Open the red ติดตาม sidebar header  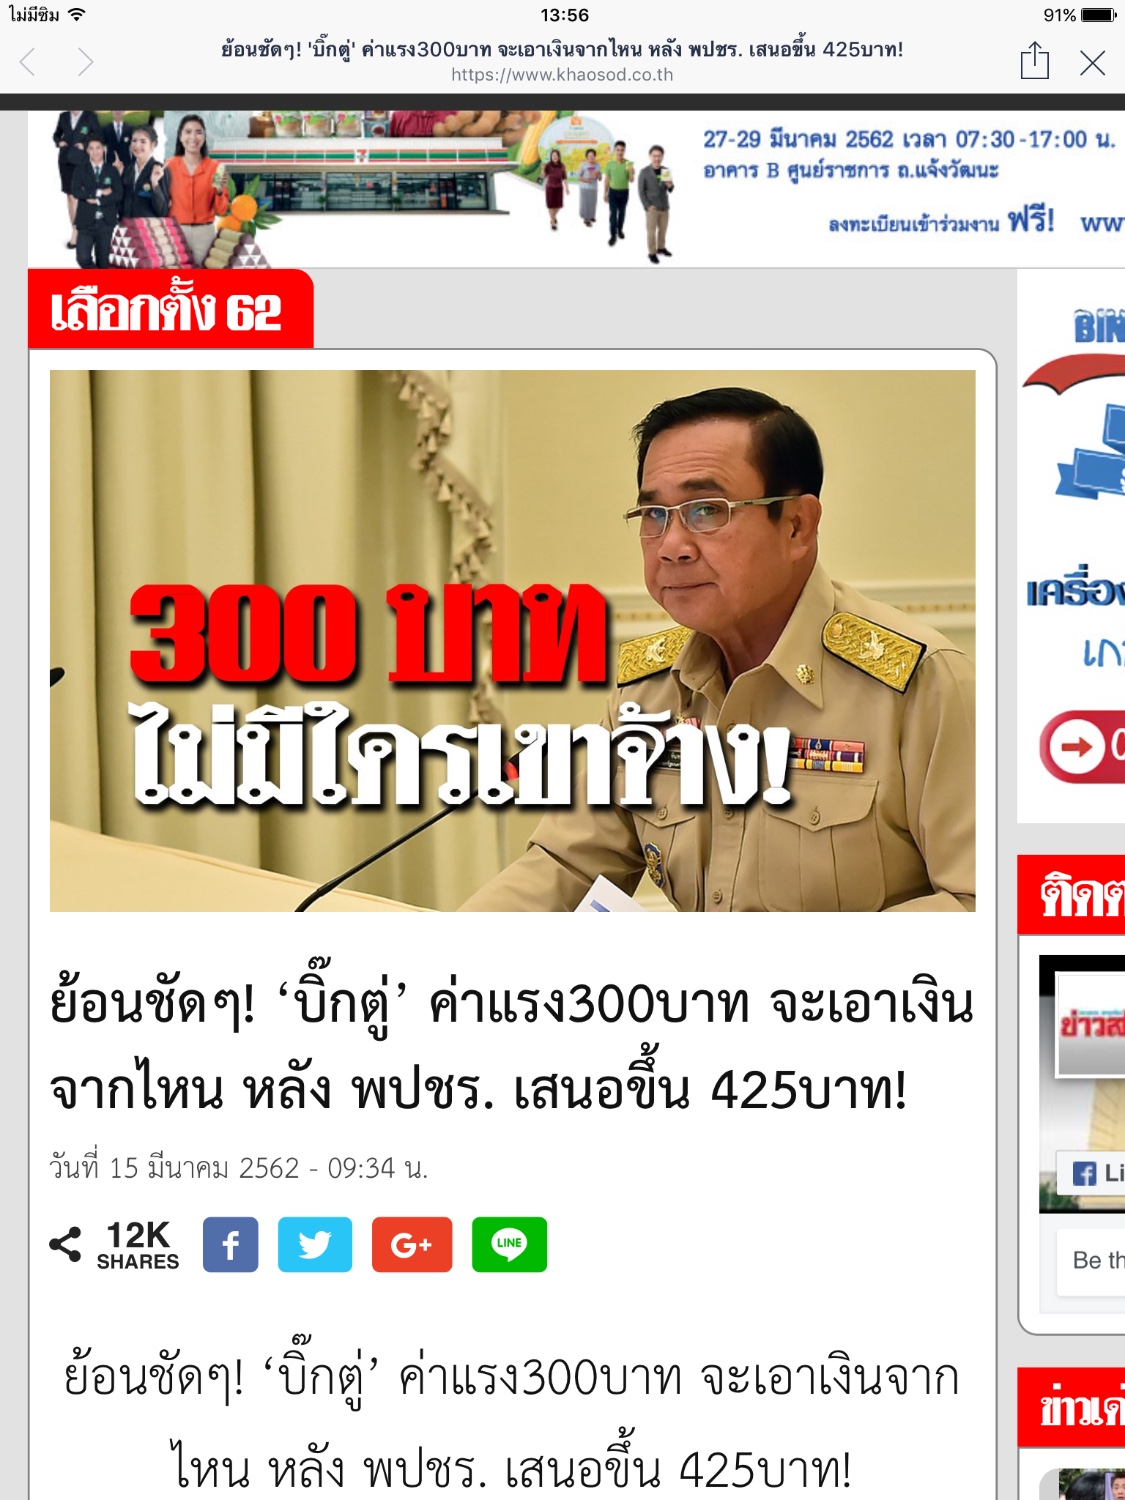1072,895
